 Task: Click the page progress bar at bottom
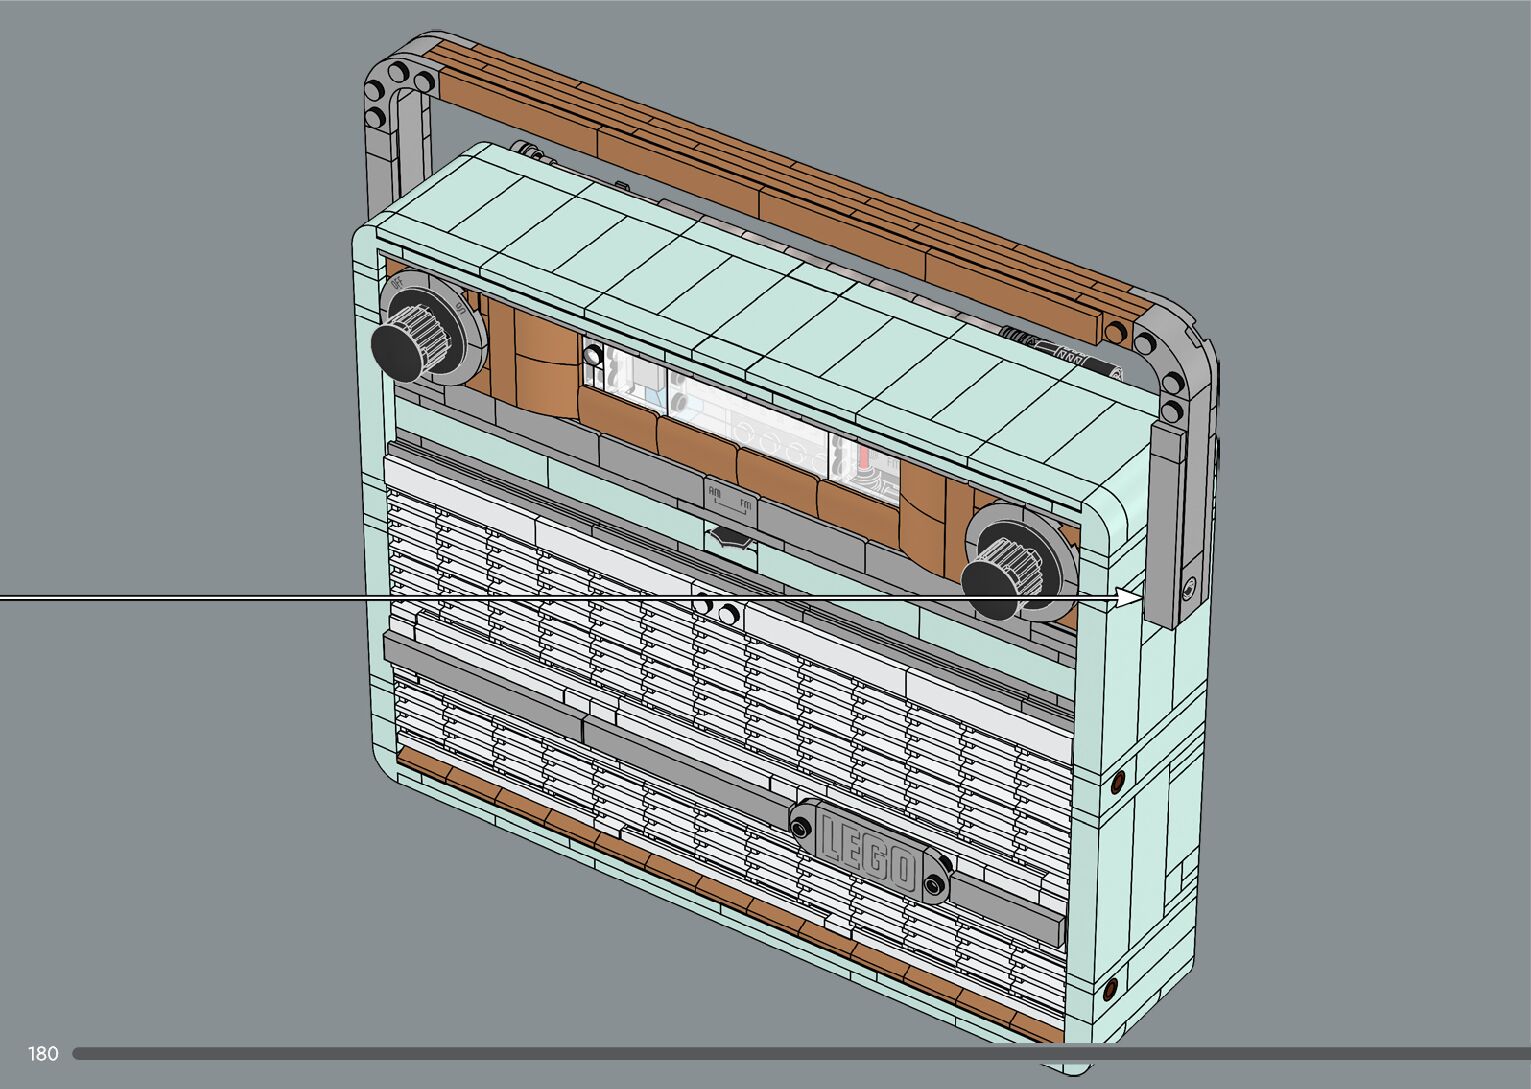click(800, 1053)
